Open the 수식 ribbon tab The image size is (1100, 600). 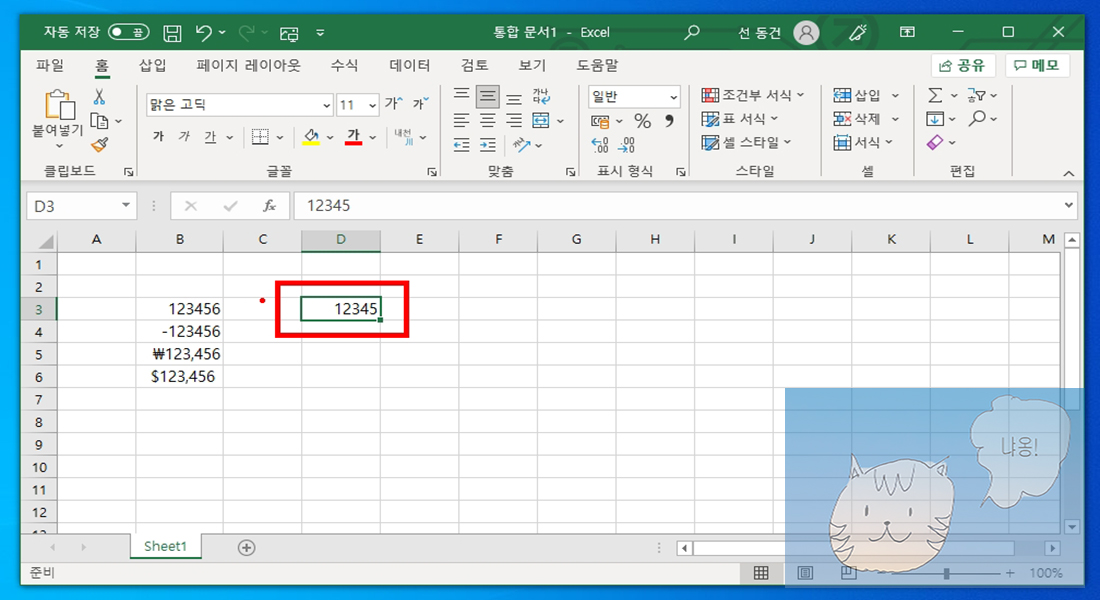click(344, 65)
